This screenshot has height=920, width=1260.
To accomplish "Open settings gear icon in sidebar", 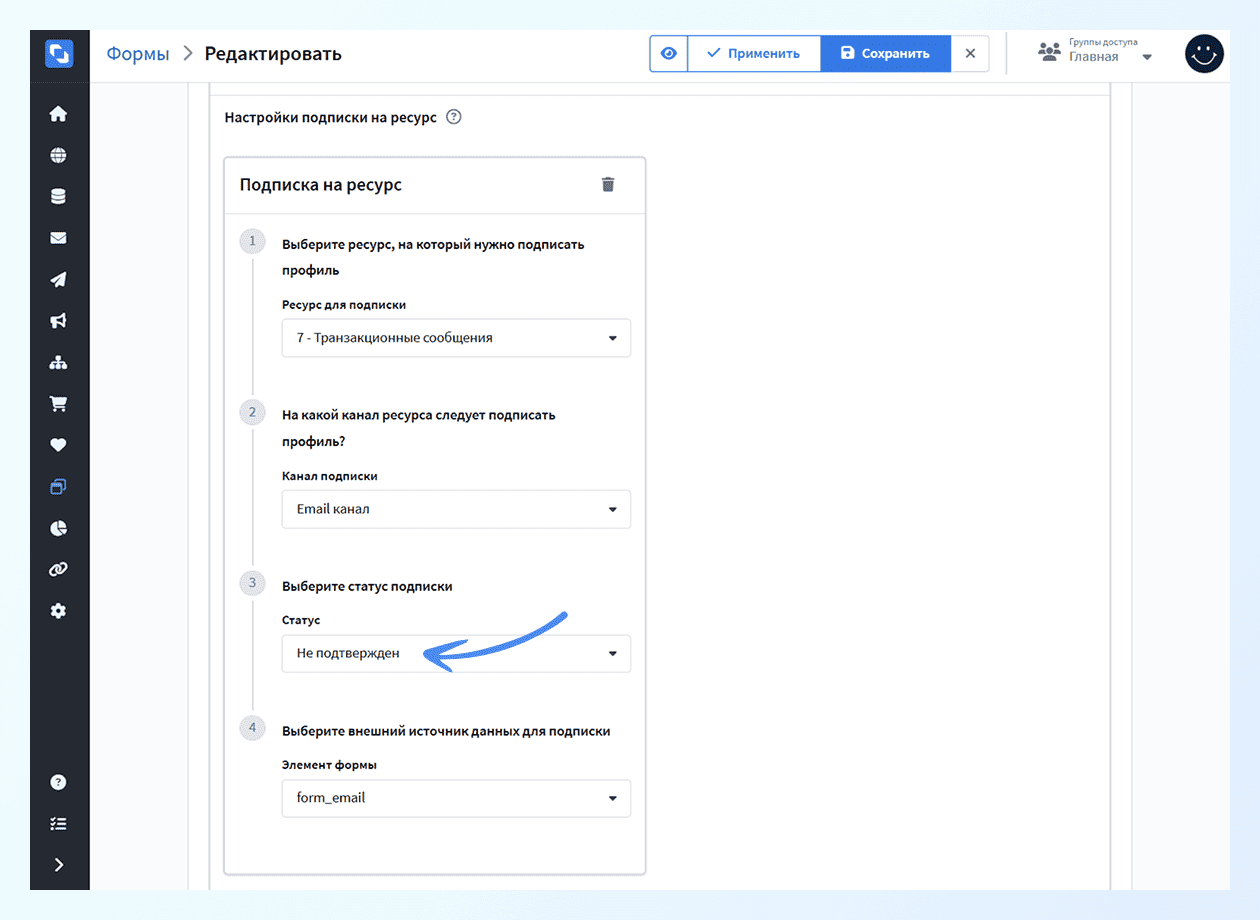I will 58,610.
